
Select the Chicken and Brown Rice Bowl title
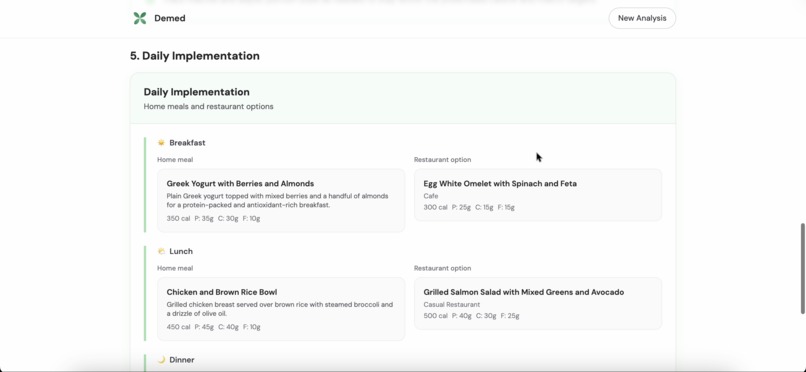point(222,292)
